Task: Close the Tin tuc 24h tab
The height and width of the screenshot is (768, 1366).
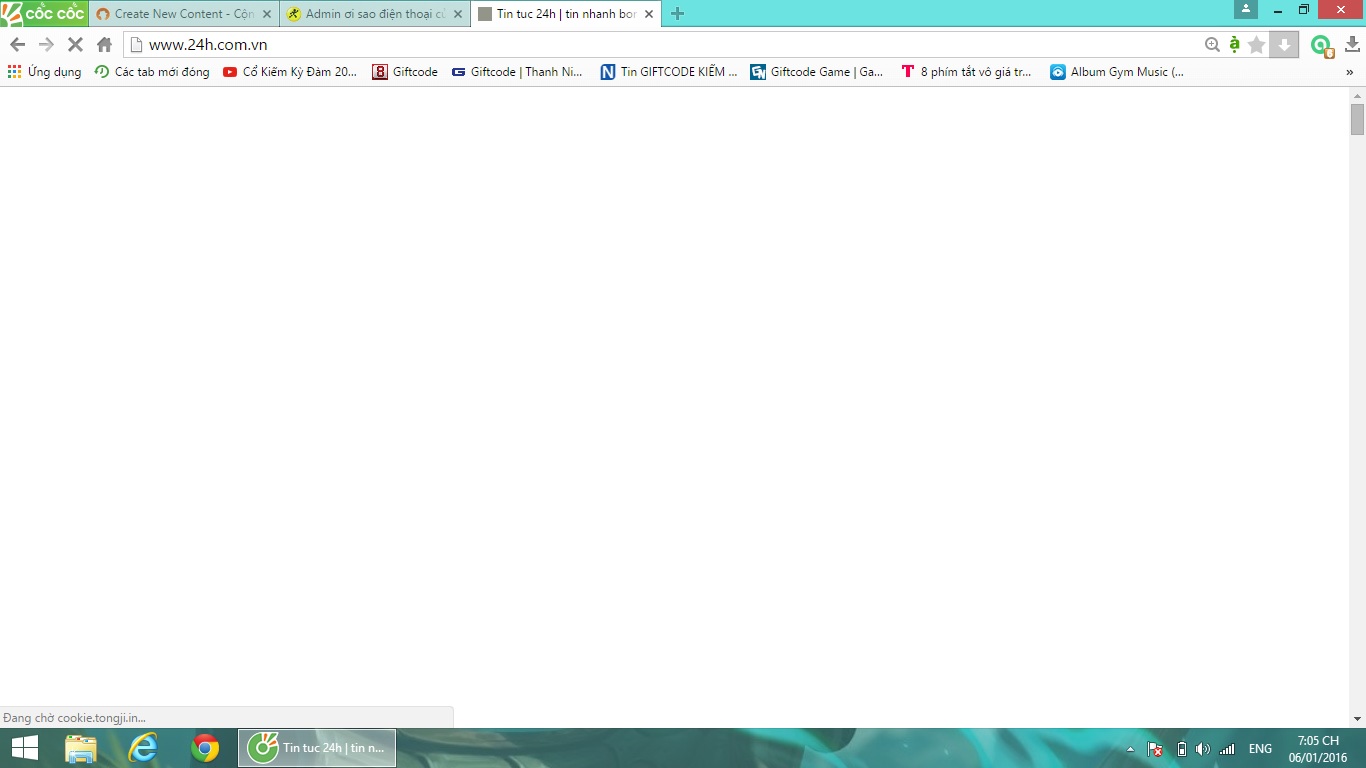Action: pos(649,14)
